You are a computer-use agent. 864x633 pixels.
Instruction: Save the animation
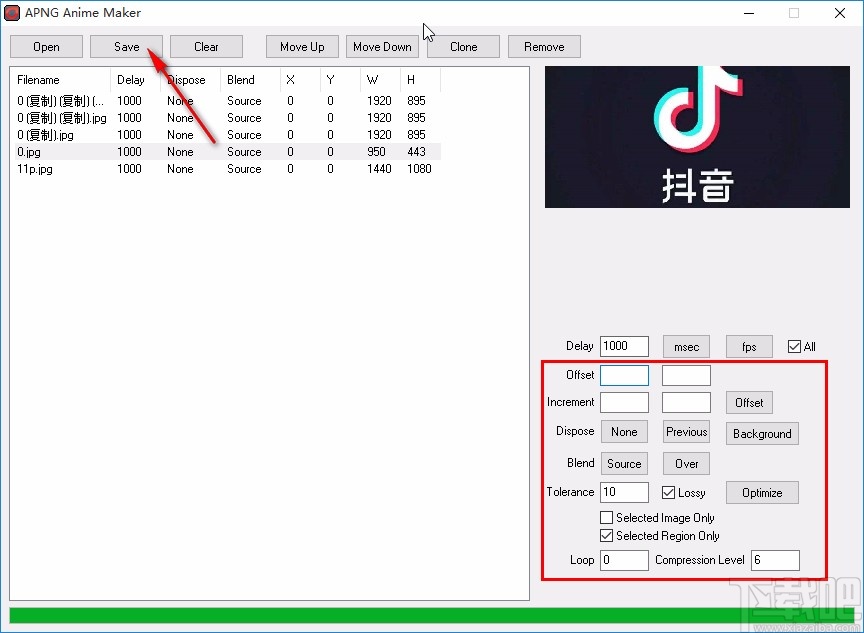(x=126, y=46)
